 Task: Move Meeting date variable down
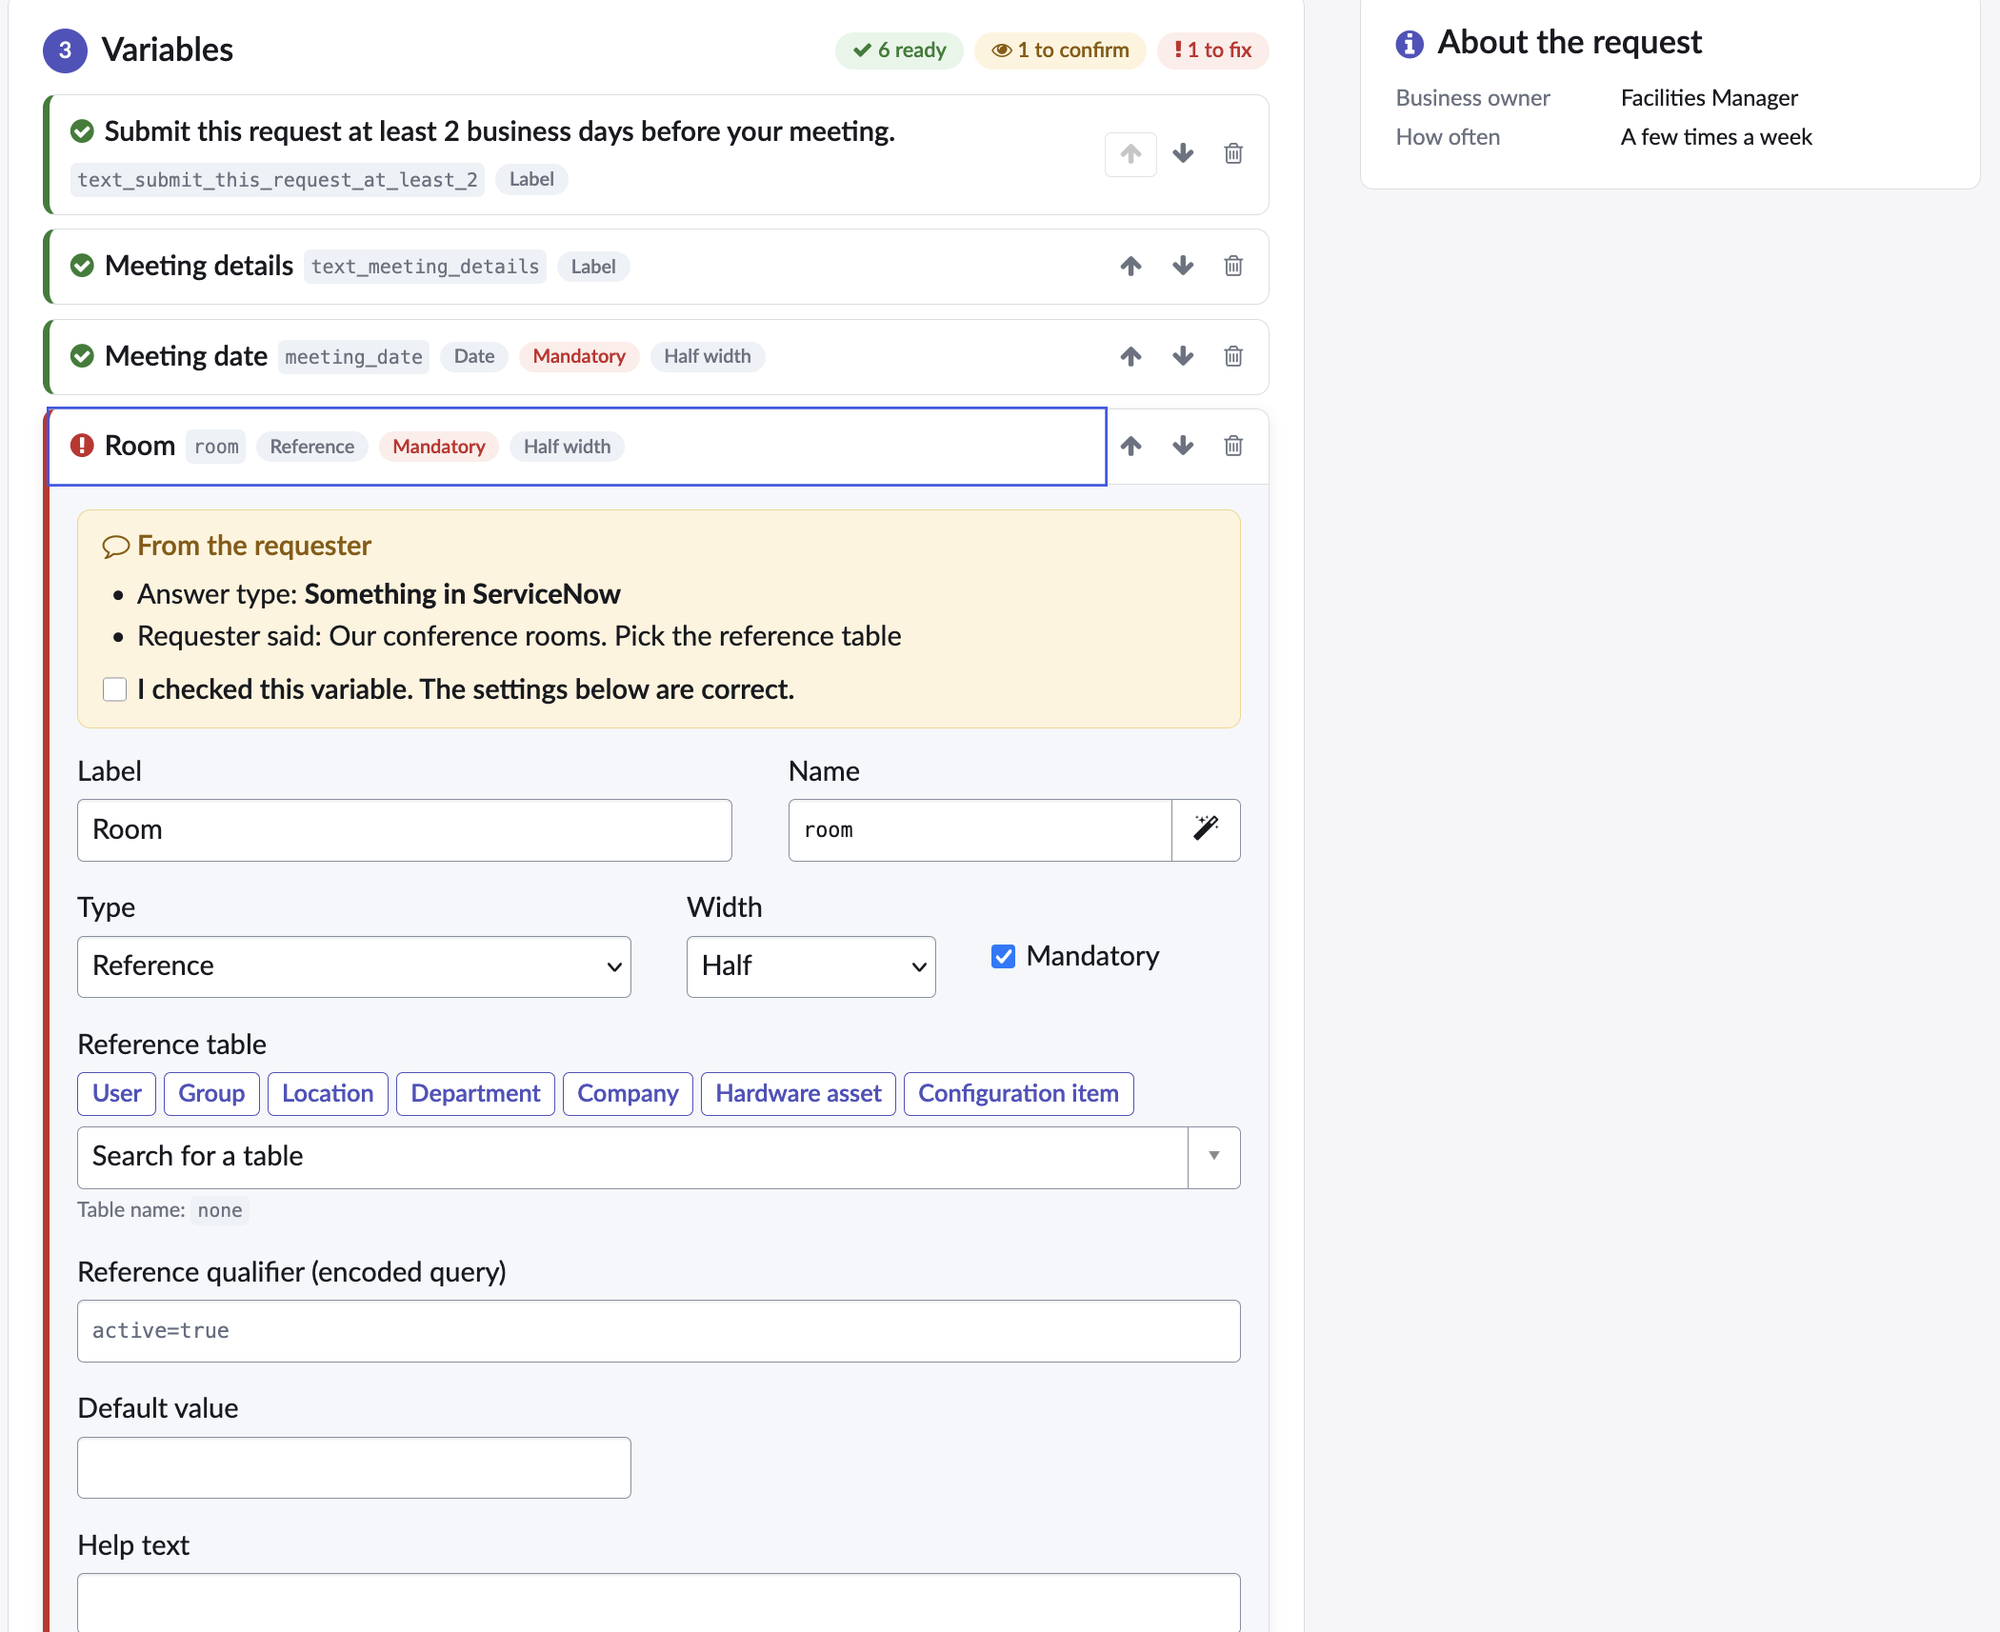pyautogui.click(x=1183, y=356)
